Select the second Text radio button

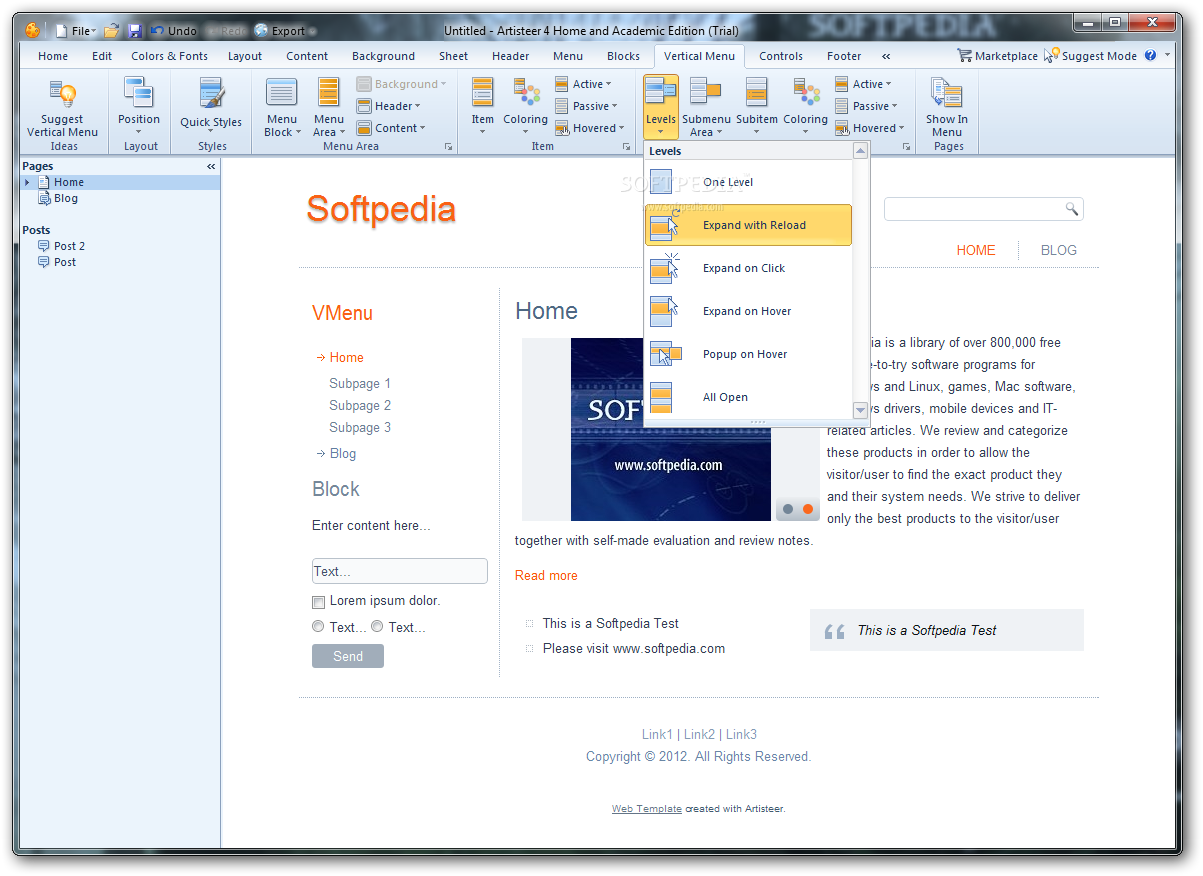tap(377, 627)
